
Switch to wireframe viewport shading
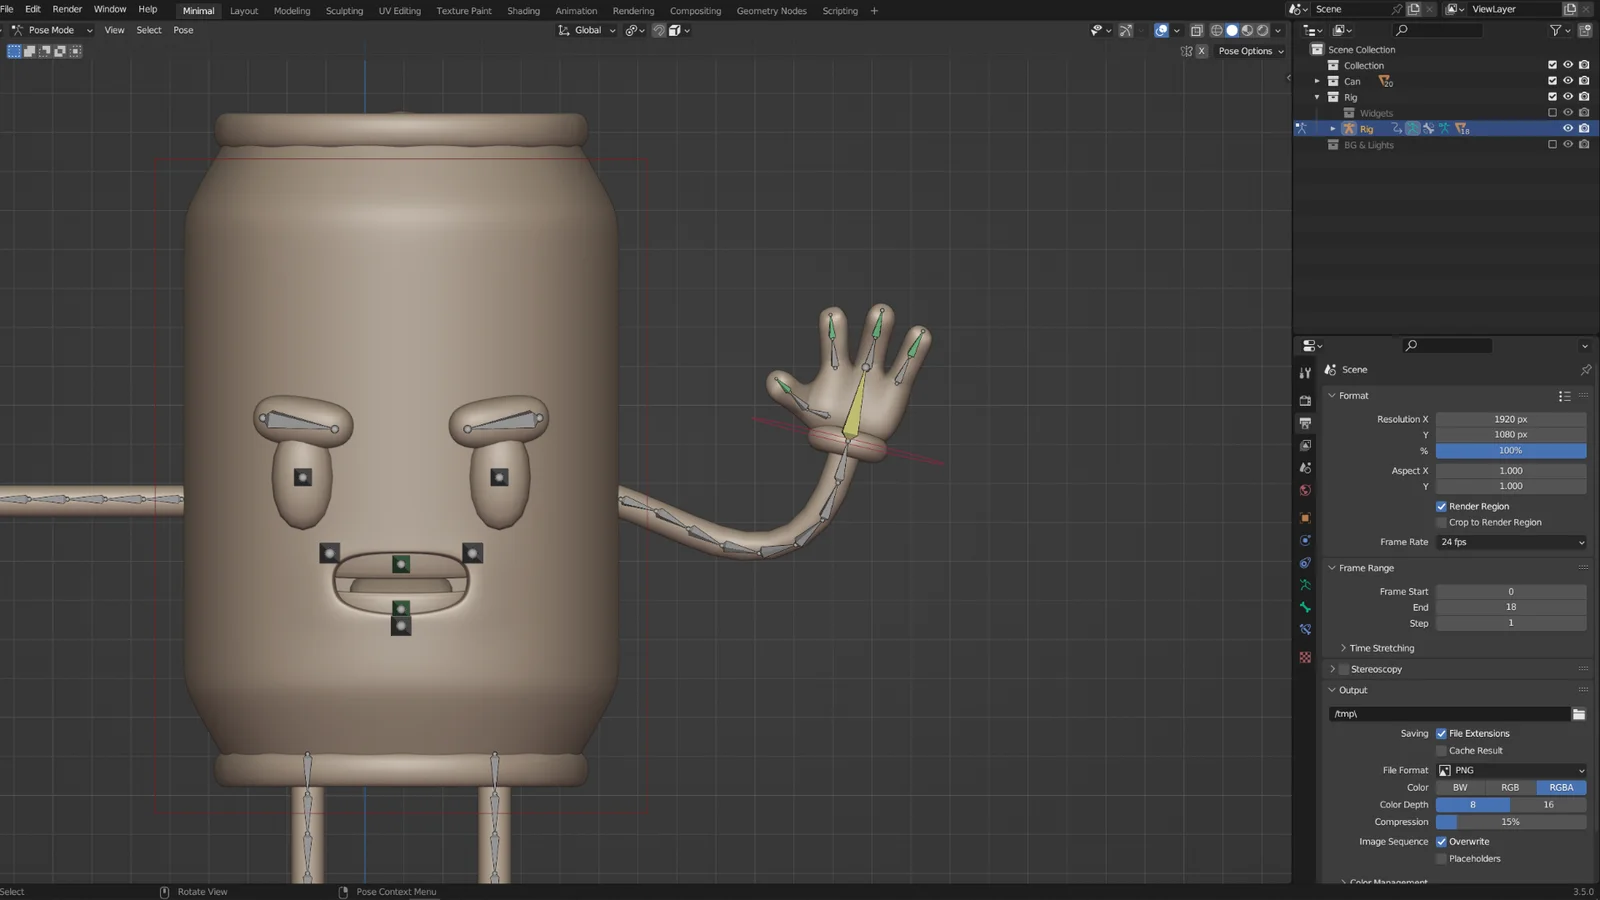(1217, 30)
